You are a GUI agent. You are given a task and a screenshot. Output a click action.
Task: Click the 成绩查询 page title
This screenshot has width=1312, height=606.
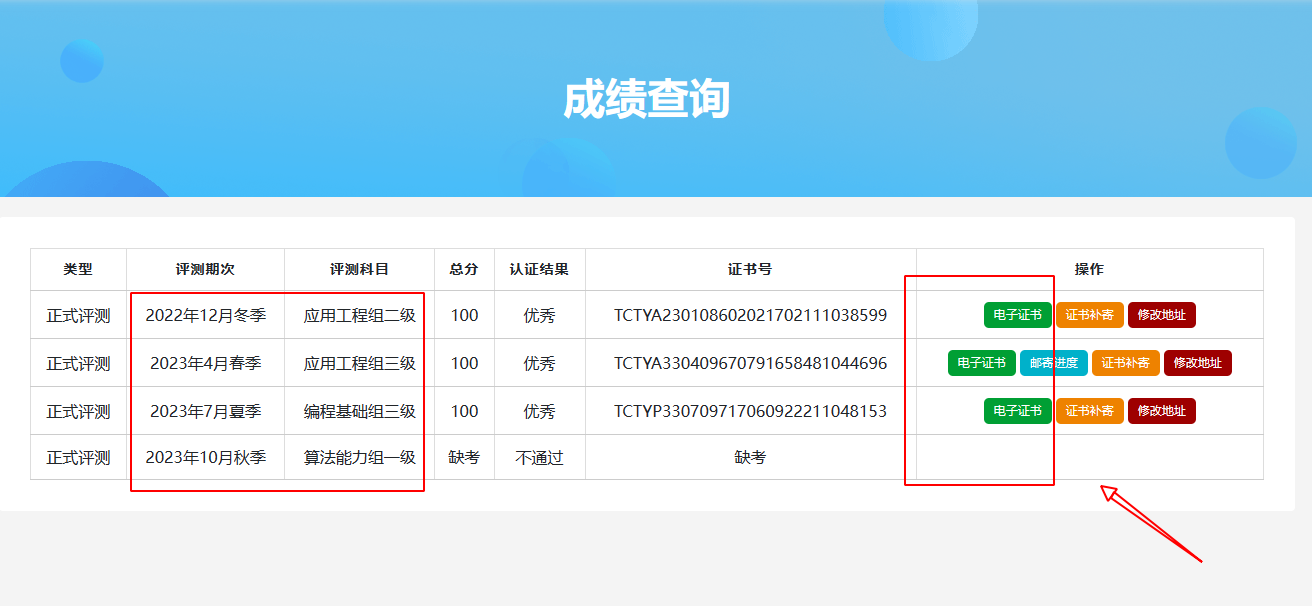647,99
